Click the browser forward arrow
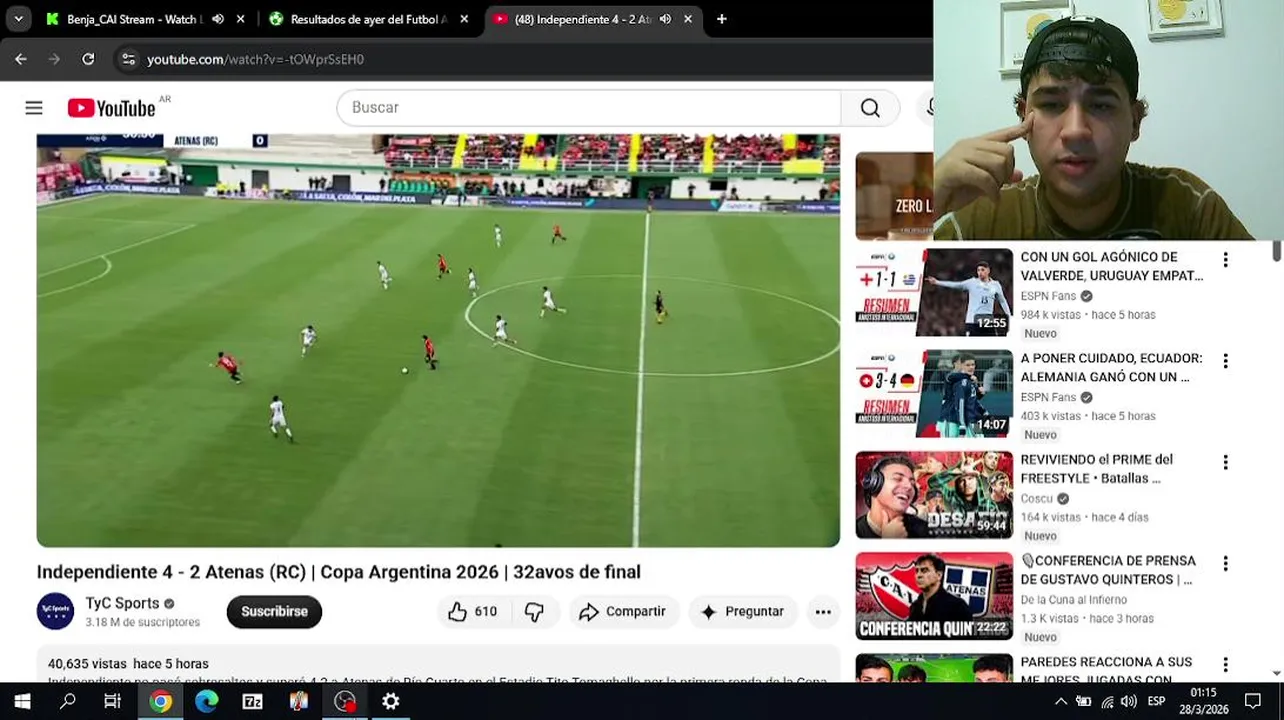This screenshot has width=1284, height=720. [54, 59]
